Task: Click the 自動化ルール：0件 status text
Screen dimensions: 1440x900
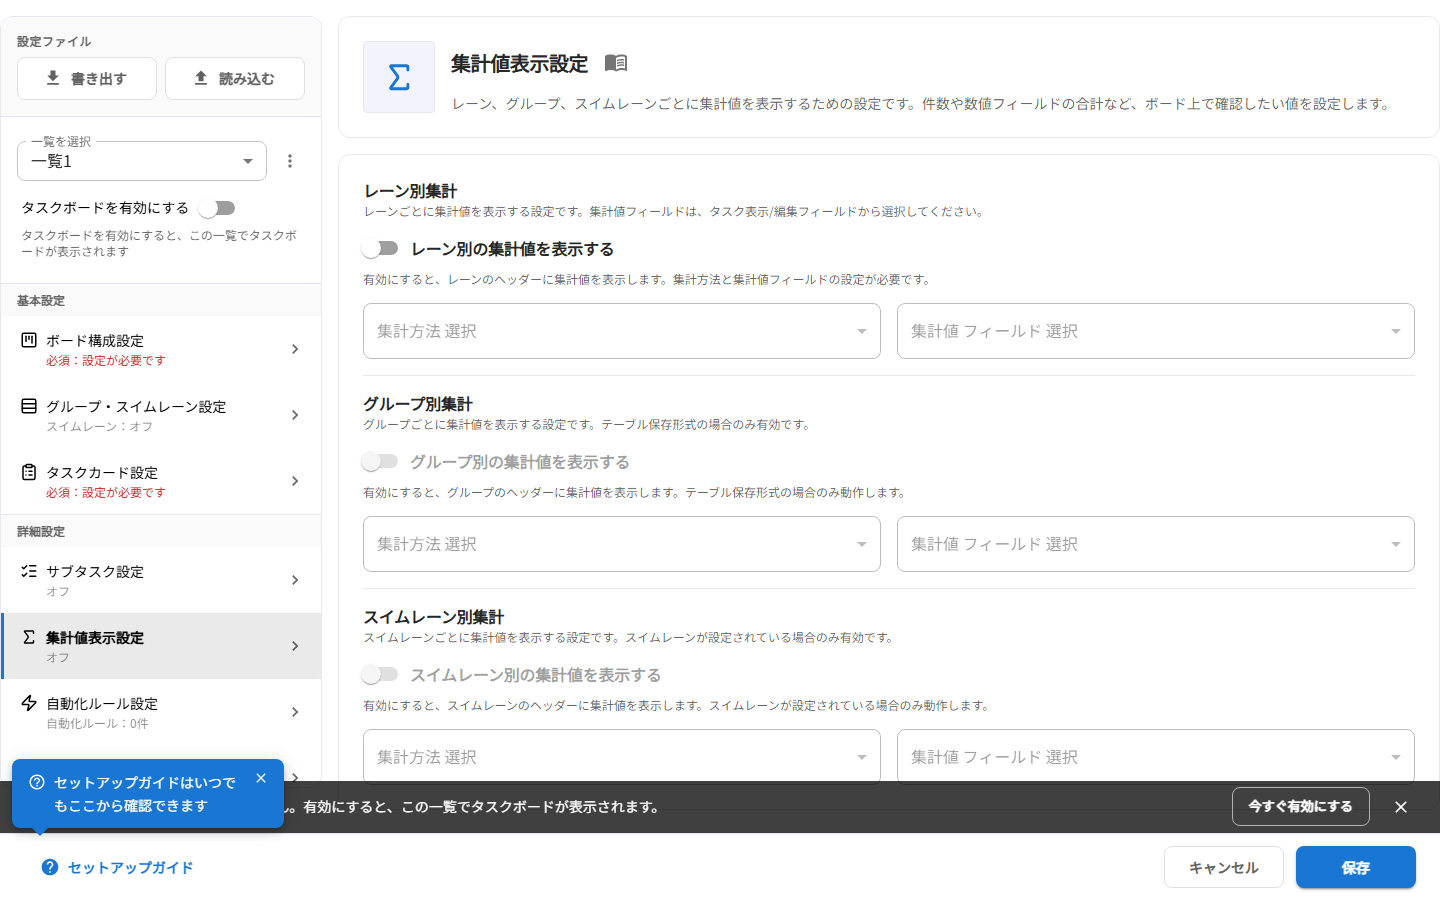Action: click(97, 723)
